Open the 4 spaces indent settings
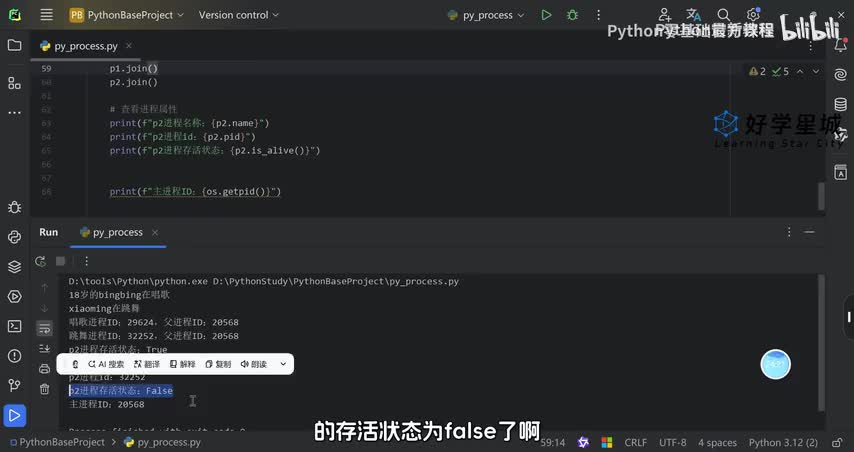854x452 pixels. tap(717, 442)
